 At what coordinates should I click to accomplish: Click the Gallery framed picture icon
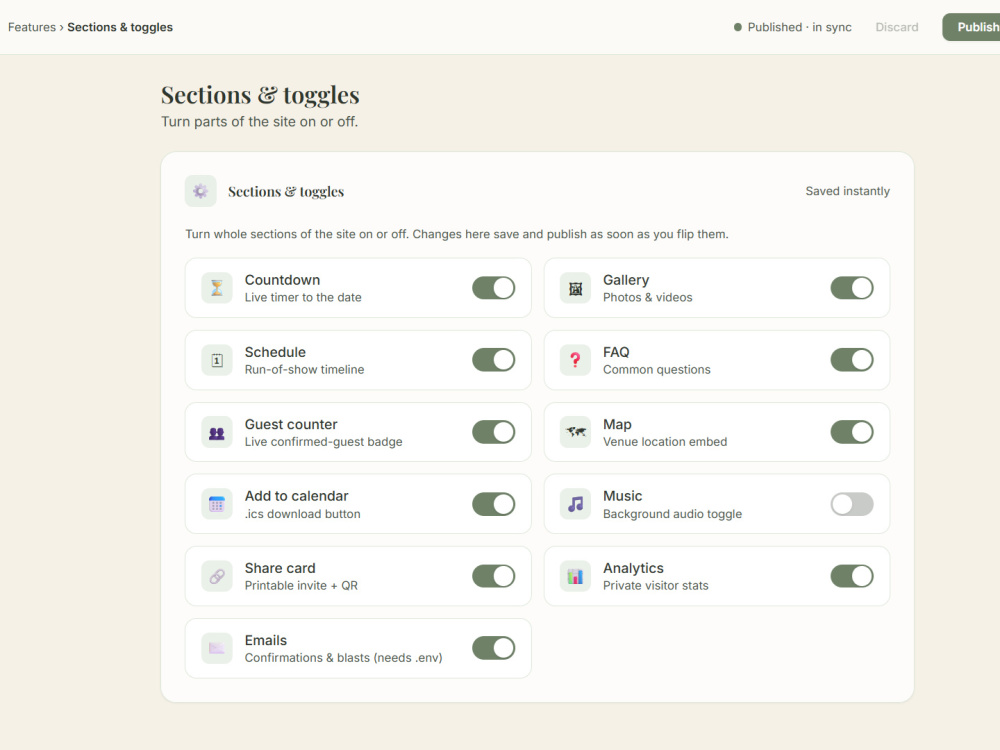coord(575,288)
